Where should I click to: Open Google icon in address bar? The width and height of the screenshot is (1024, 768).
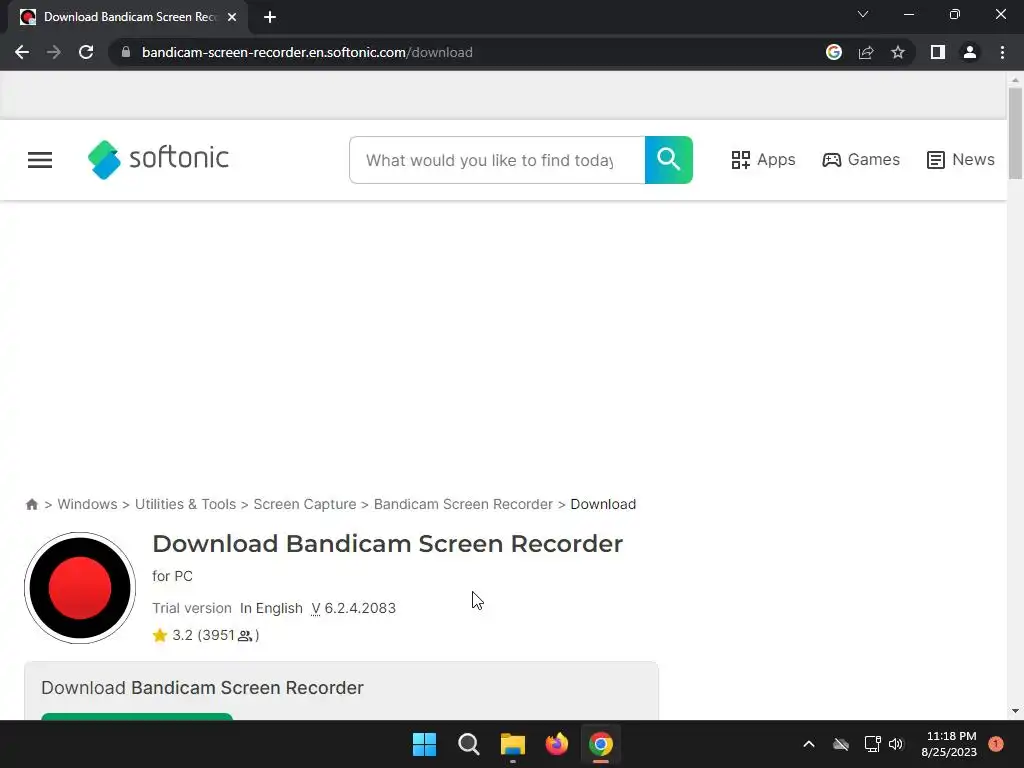[833, 52]
